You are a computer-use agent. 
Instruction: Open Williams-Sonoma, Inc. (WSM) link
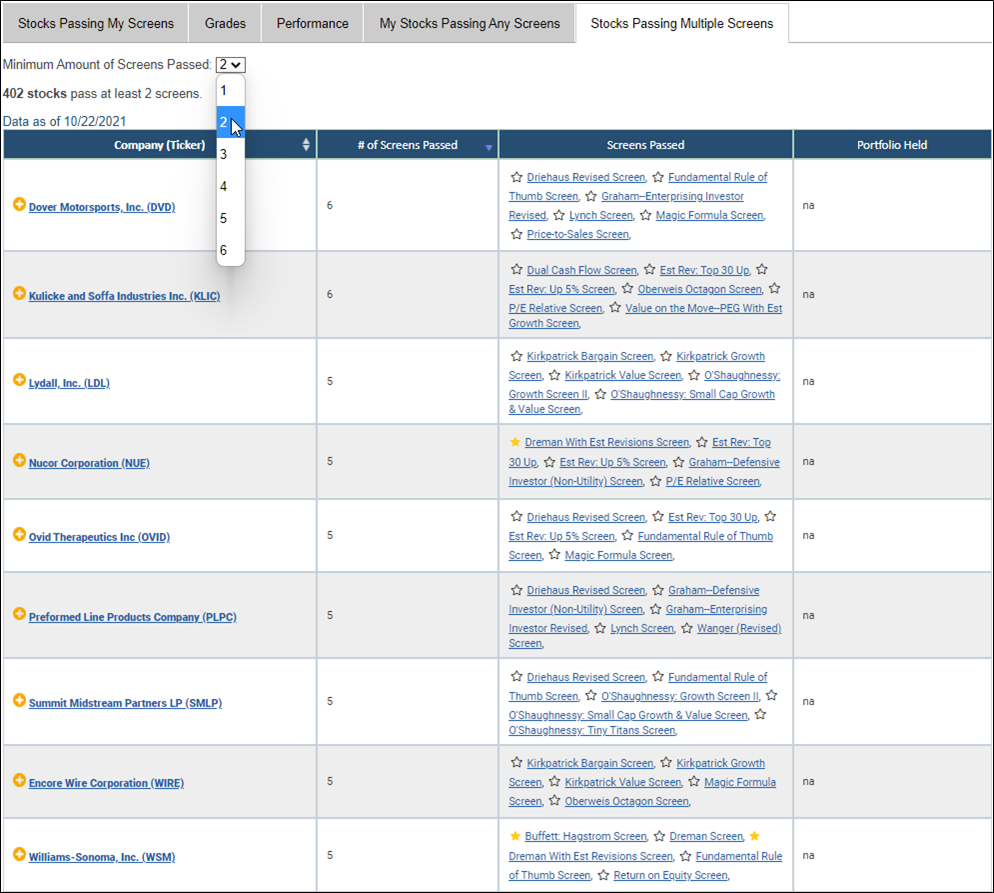[102, 857]
